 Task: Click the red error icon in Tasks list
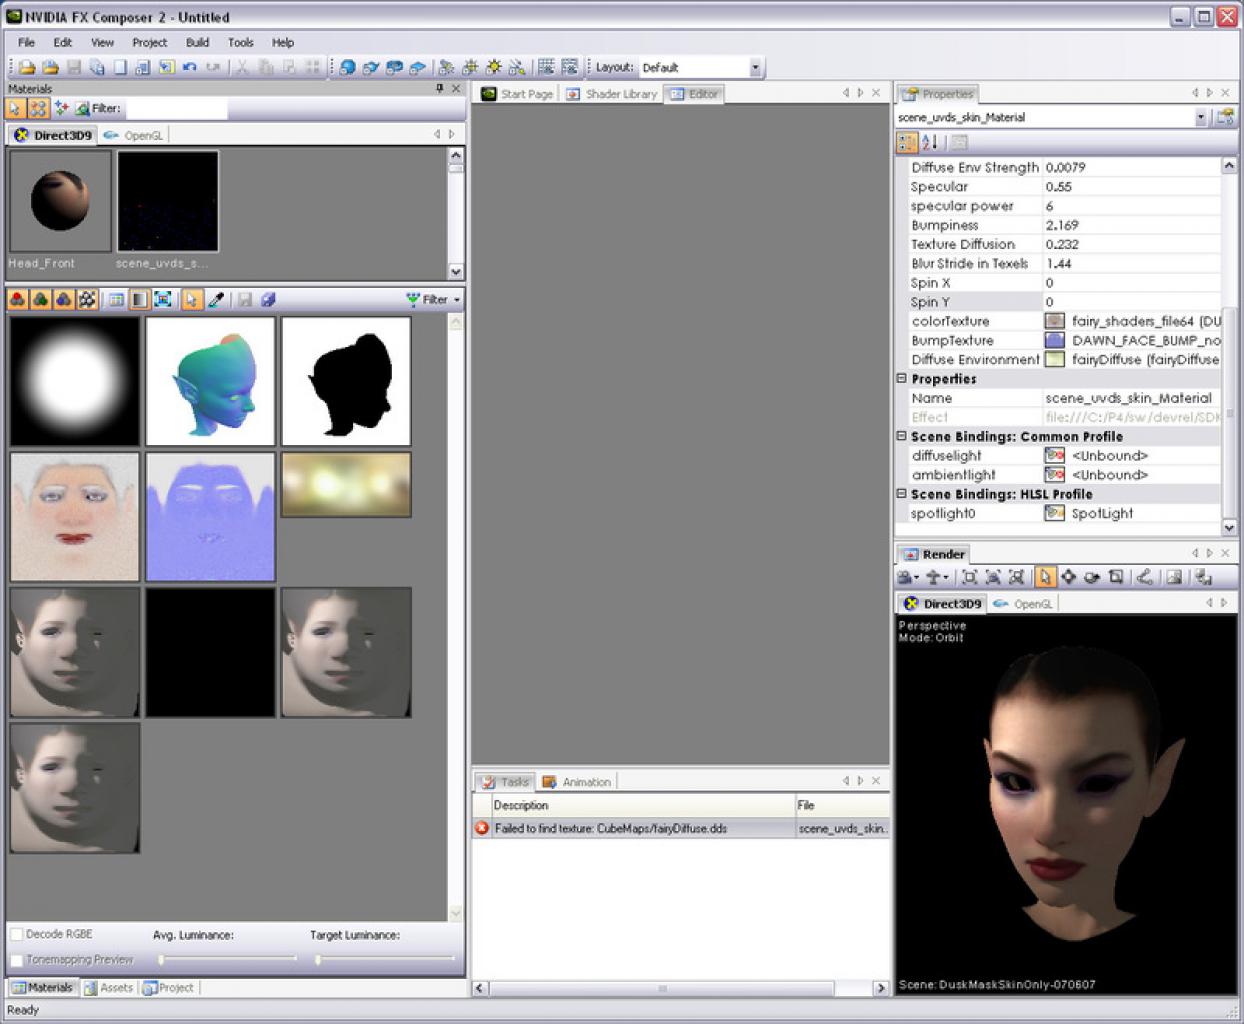pos(482,828)
